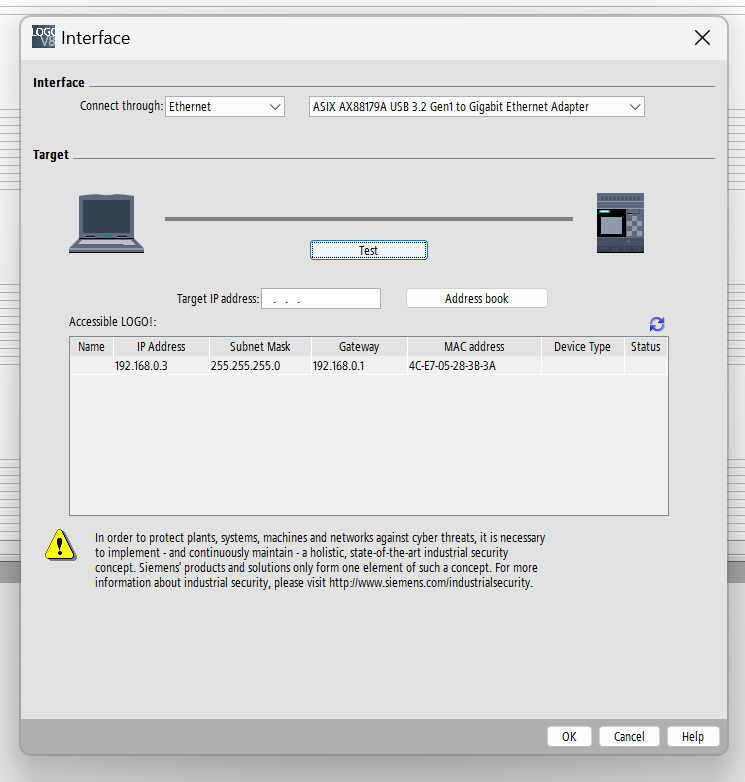Image resolution: width=745 pixels, height=782 pixels.
Task: Open Help for the Interface dialog
Action: [693, 736]
